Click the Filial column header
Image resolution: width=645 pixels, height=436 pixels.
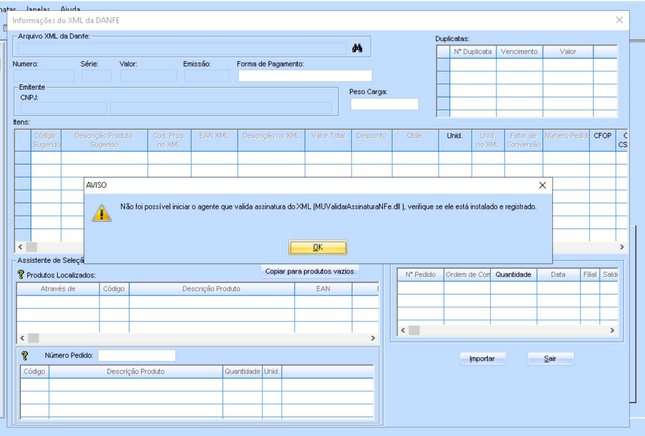pyautogui.click(x=590, y=275)
